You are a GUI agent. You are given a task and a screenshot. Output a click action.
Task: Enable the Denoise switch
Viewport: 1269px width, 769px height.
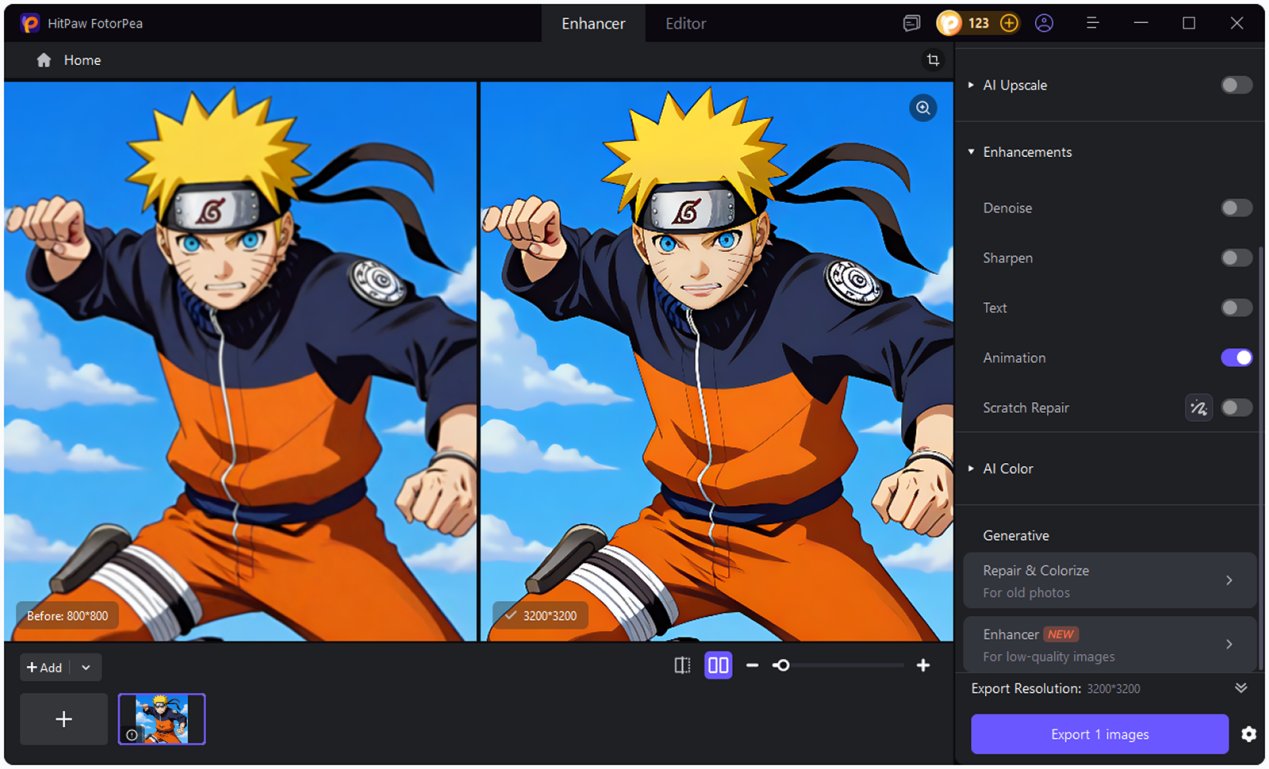(x=1237, y=208)
